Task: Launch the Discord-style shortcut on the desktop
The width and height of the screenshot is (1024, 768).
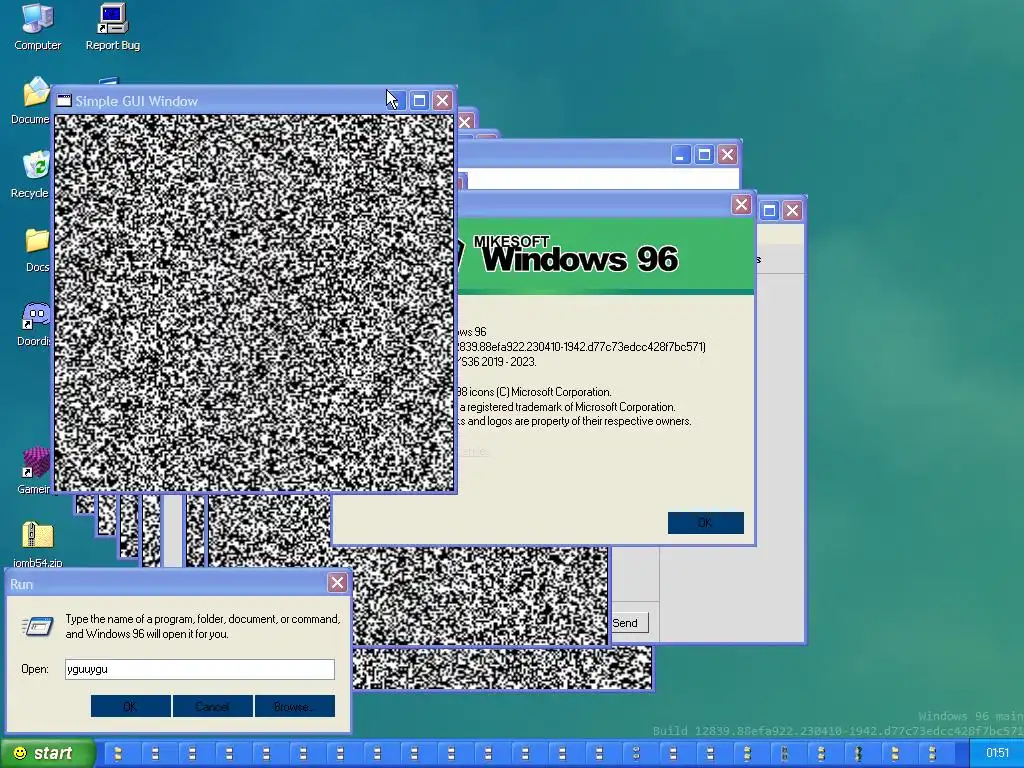Action: click(x=34, y=324)
